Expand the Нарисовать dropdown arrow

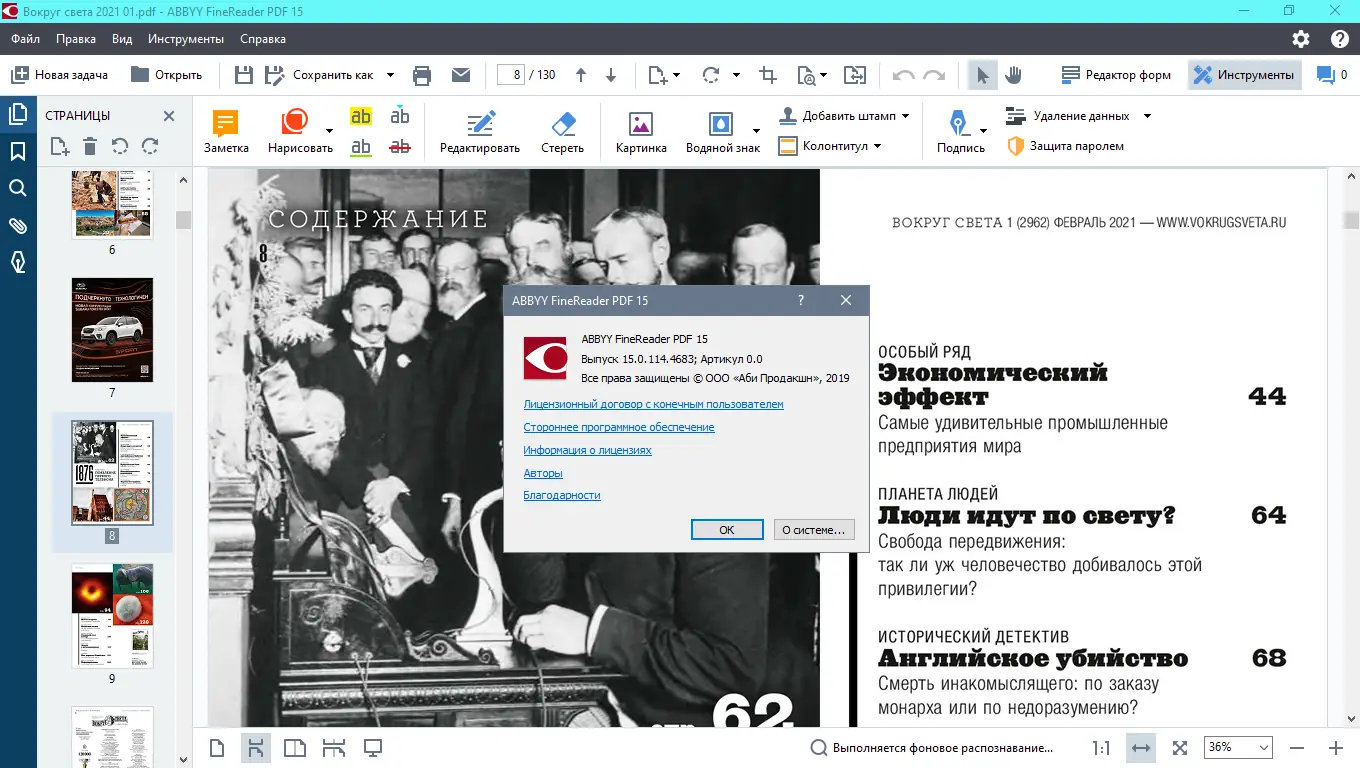click(329, 130)
